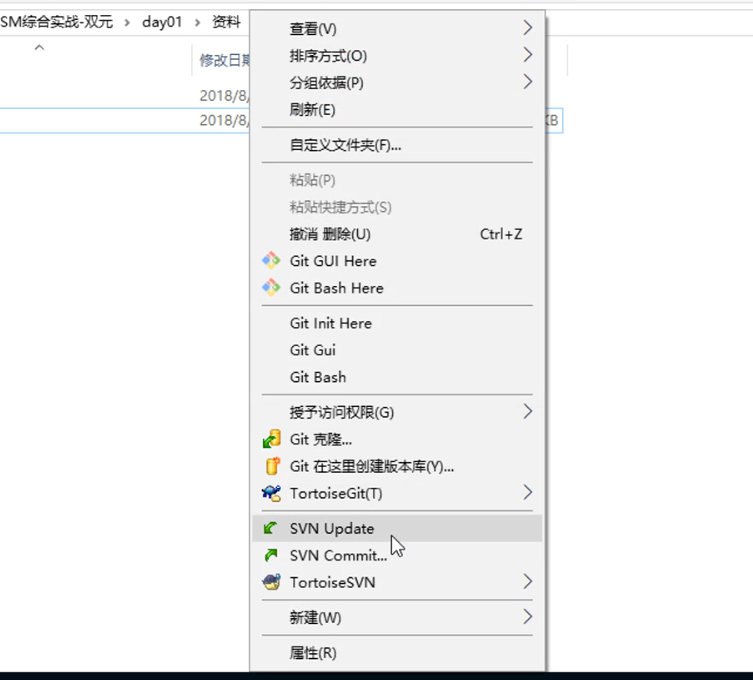Click the Git 克隆 clone icon
The width and height of the screenshot is (753, 680).
[271, 439]
